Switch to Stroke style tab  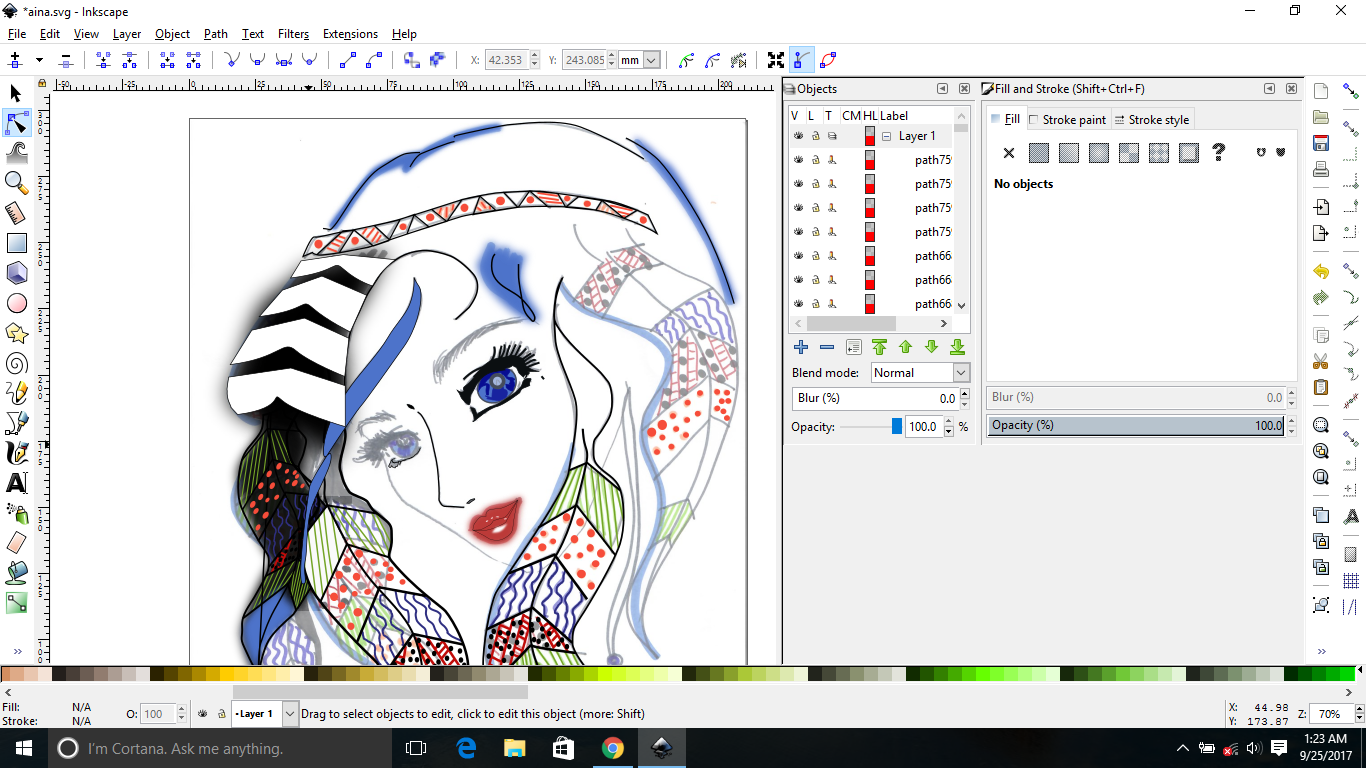(x=1151, y=120)
